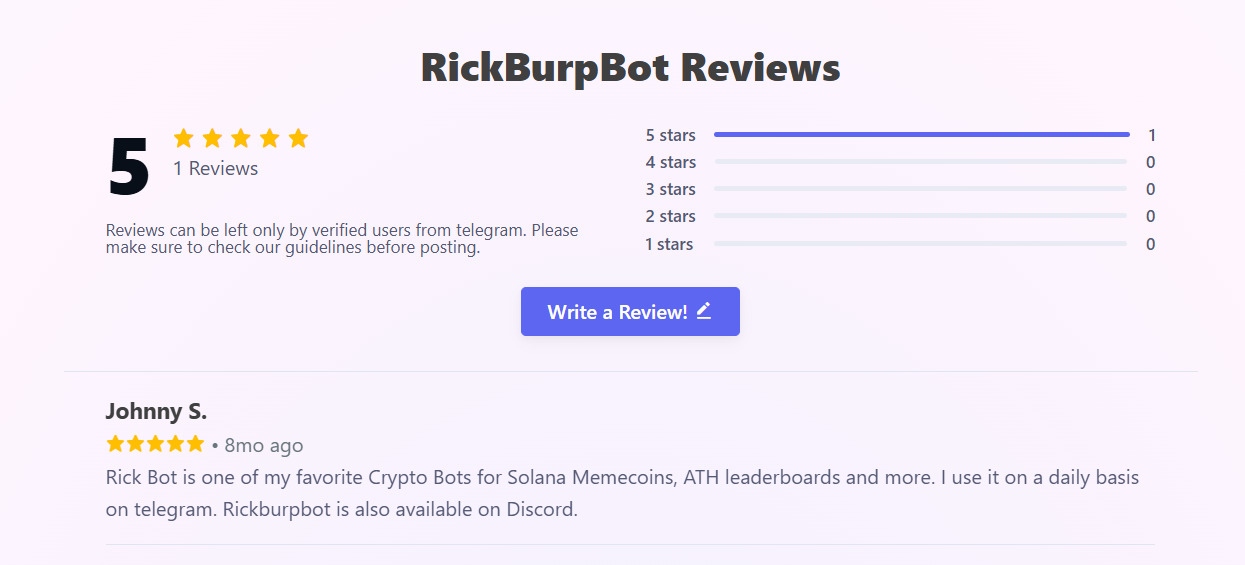This screenshot has height=565, width=1245.
Task: Click fifth star in overall rating
Action: [298, 138]
